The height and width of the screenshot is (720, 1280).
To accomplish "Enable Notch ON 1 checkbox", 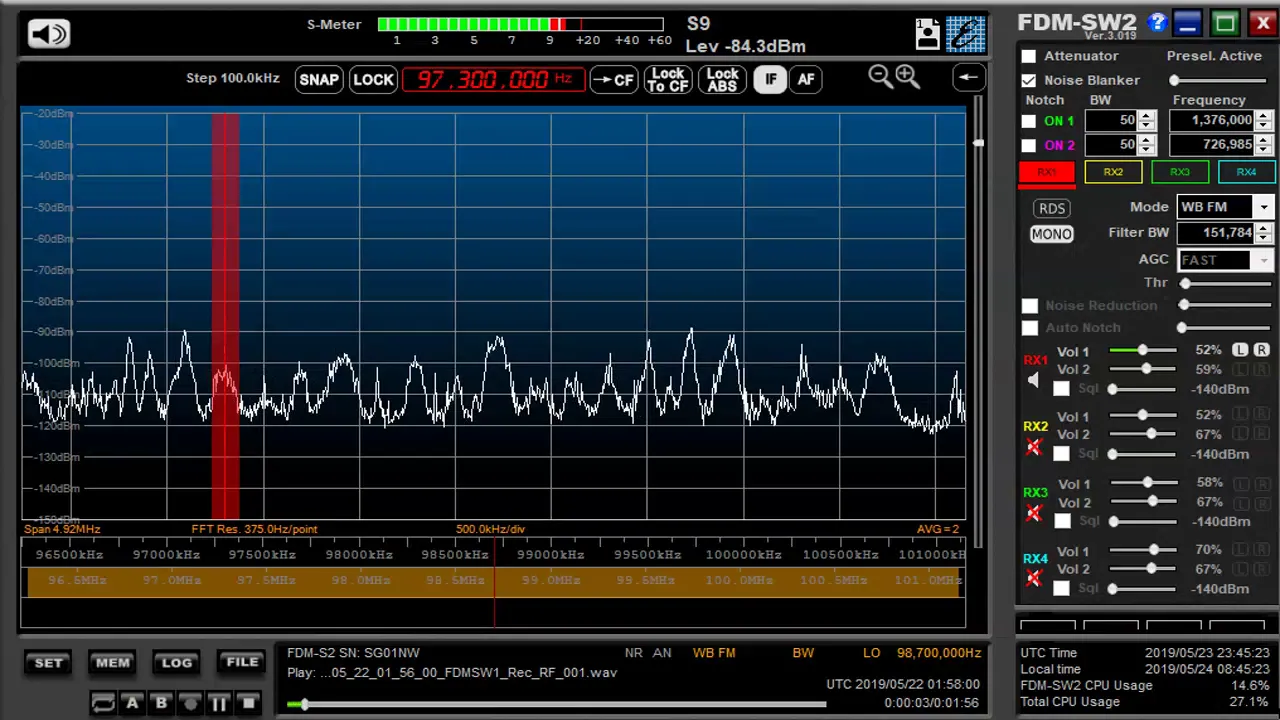I will coord(1029,121).
